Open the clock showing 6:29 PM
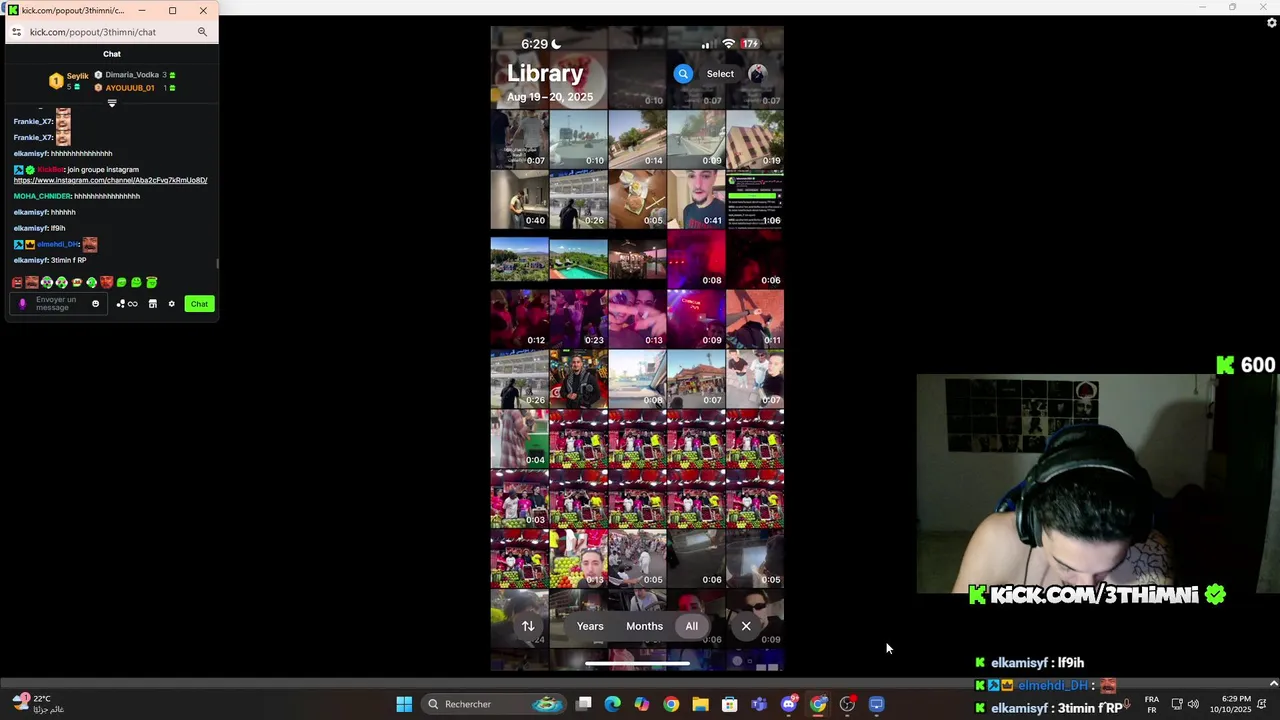Screen dimensions: 1280x720 pos(1230,704)
